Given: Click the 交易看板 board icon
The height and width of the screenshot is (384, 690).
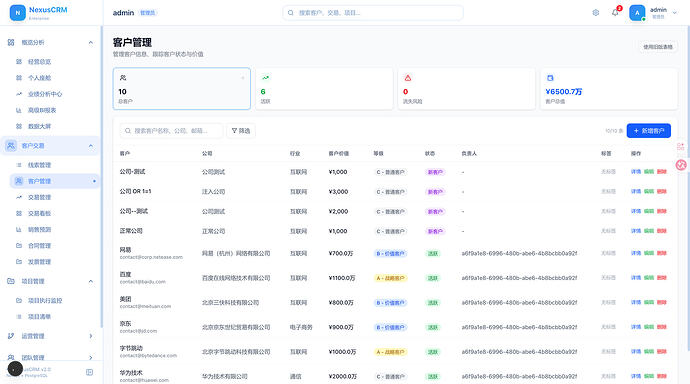Looking at the screenshot, I should 19,213.
